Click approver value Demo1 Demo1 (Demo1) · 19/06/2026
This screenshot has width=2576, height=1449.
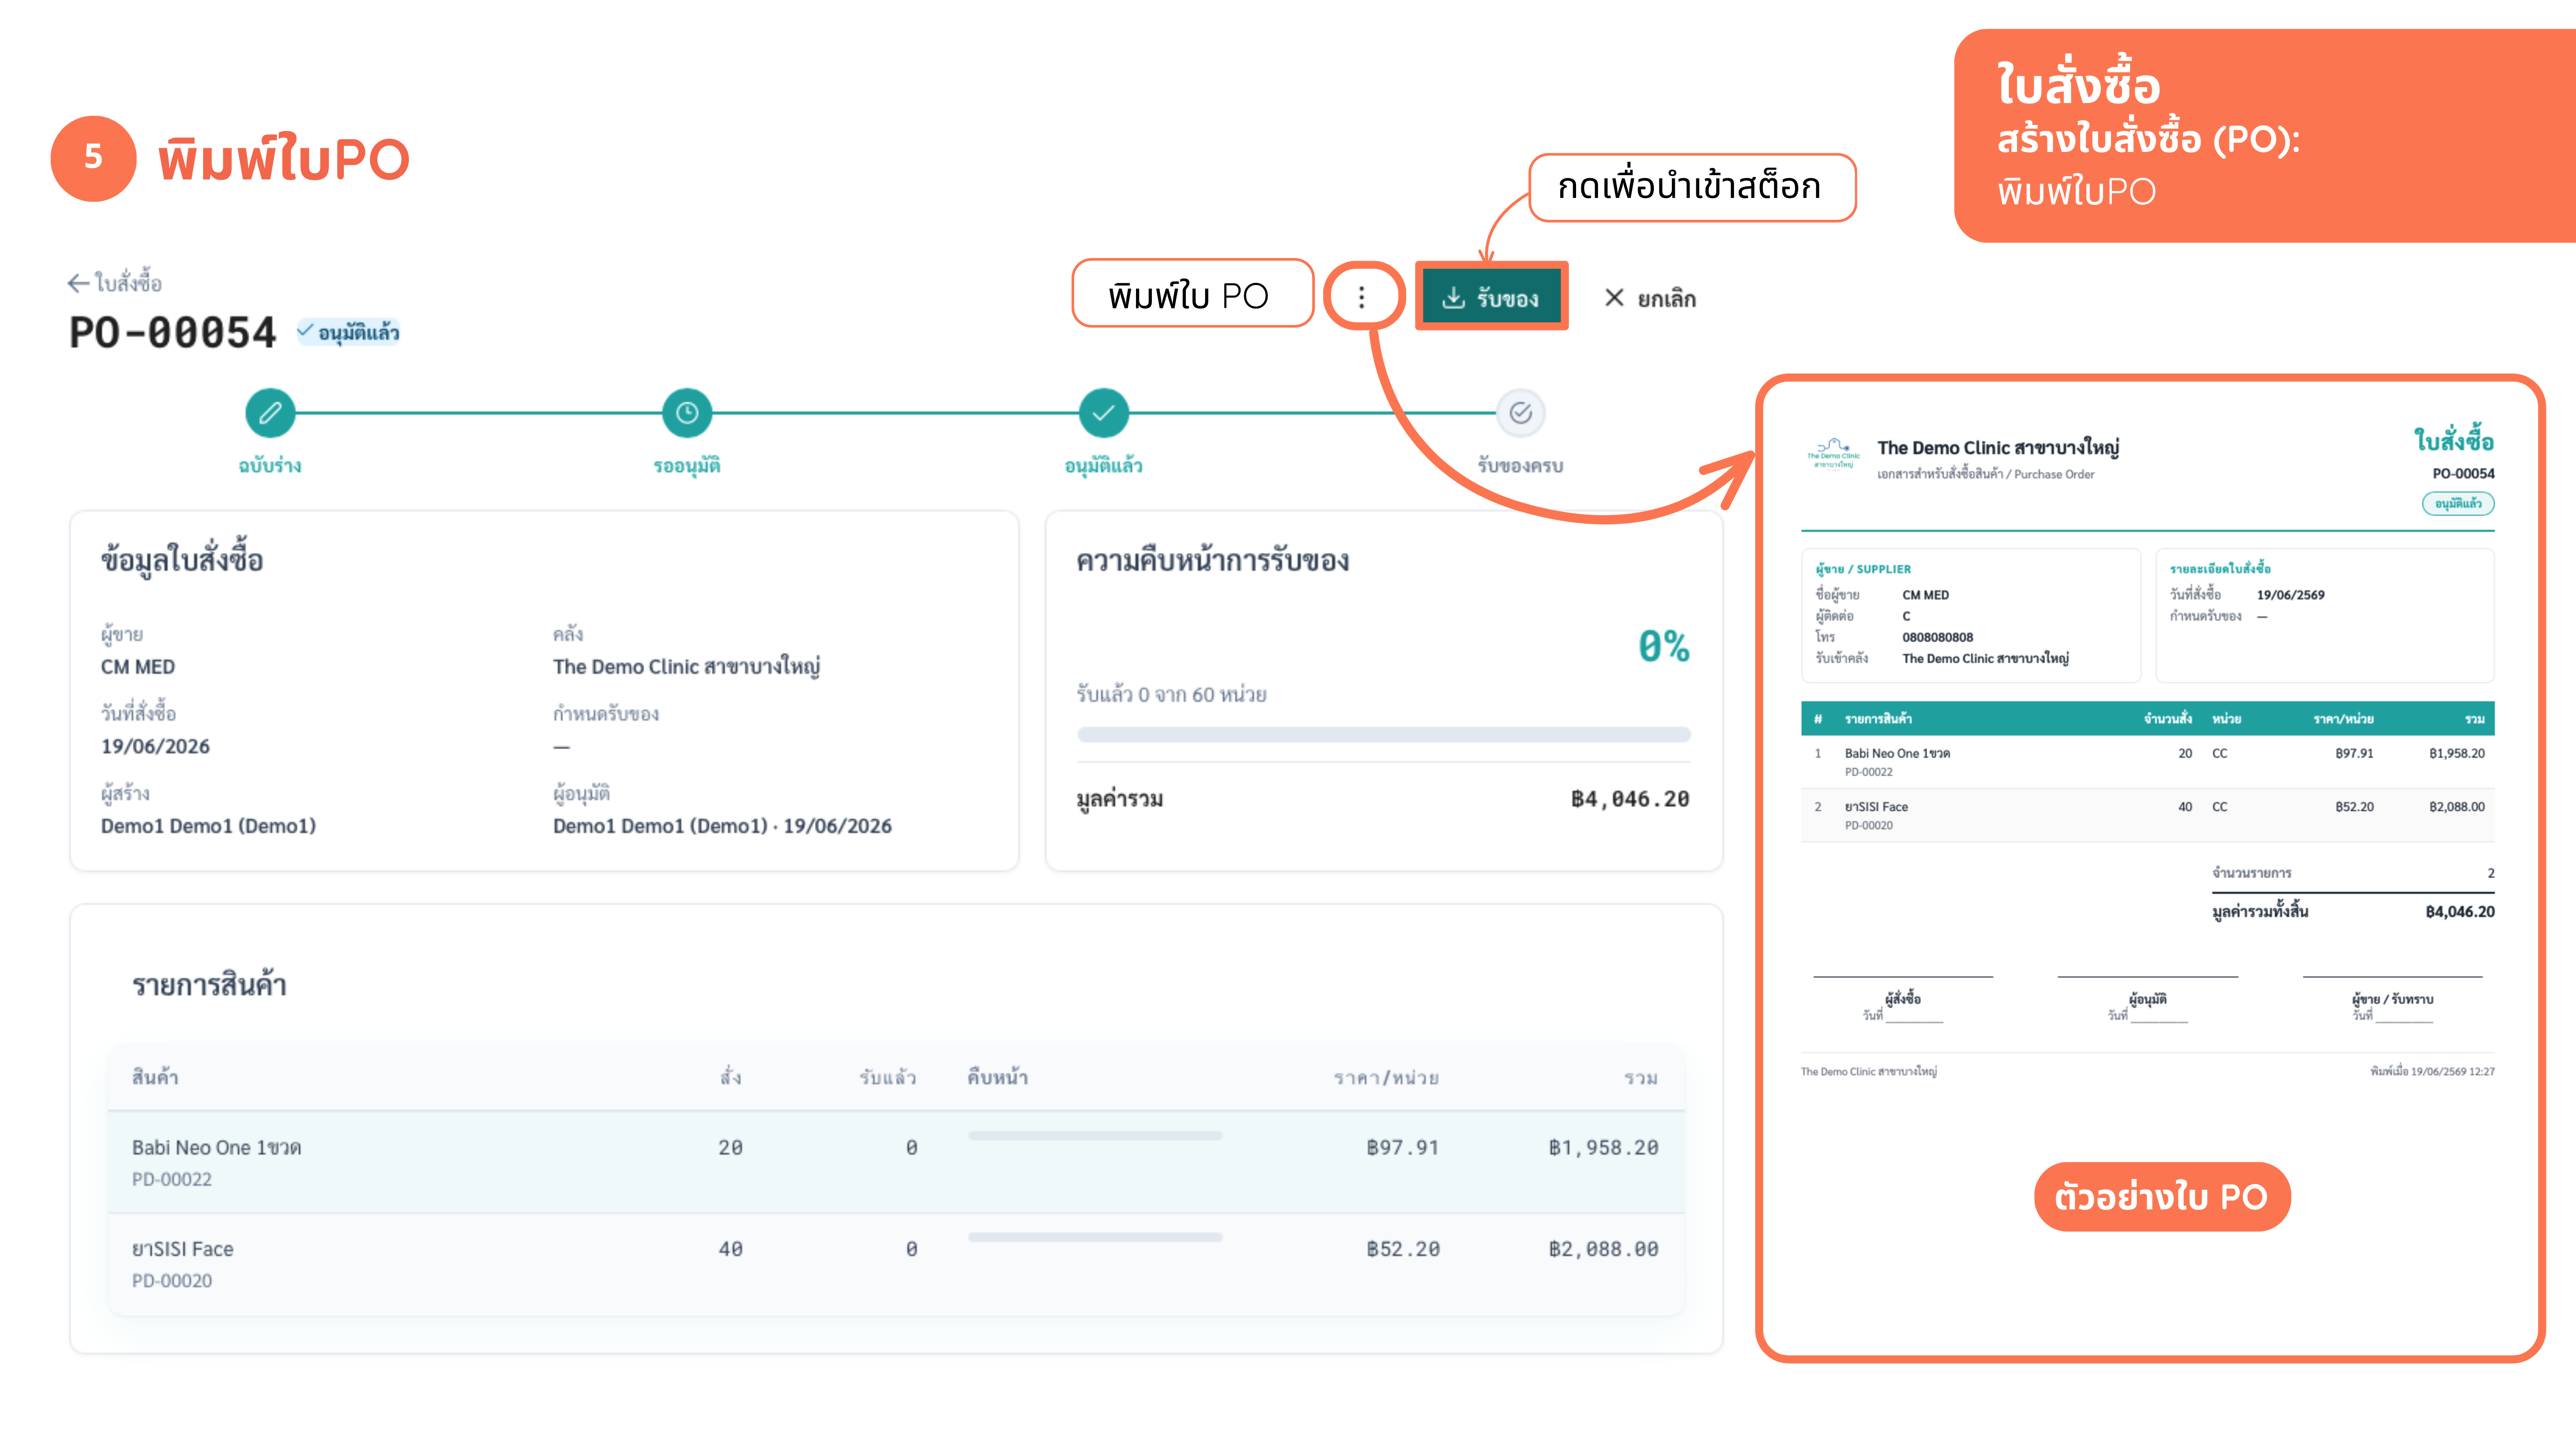pos(722,826)
